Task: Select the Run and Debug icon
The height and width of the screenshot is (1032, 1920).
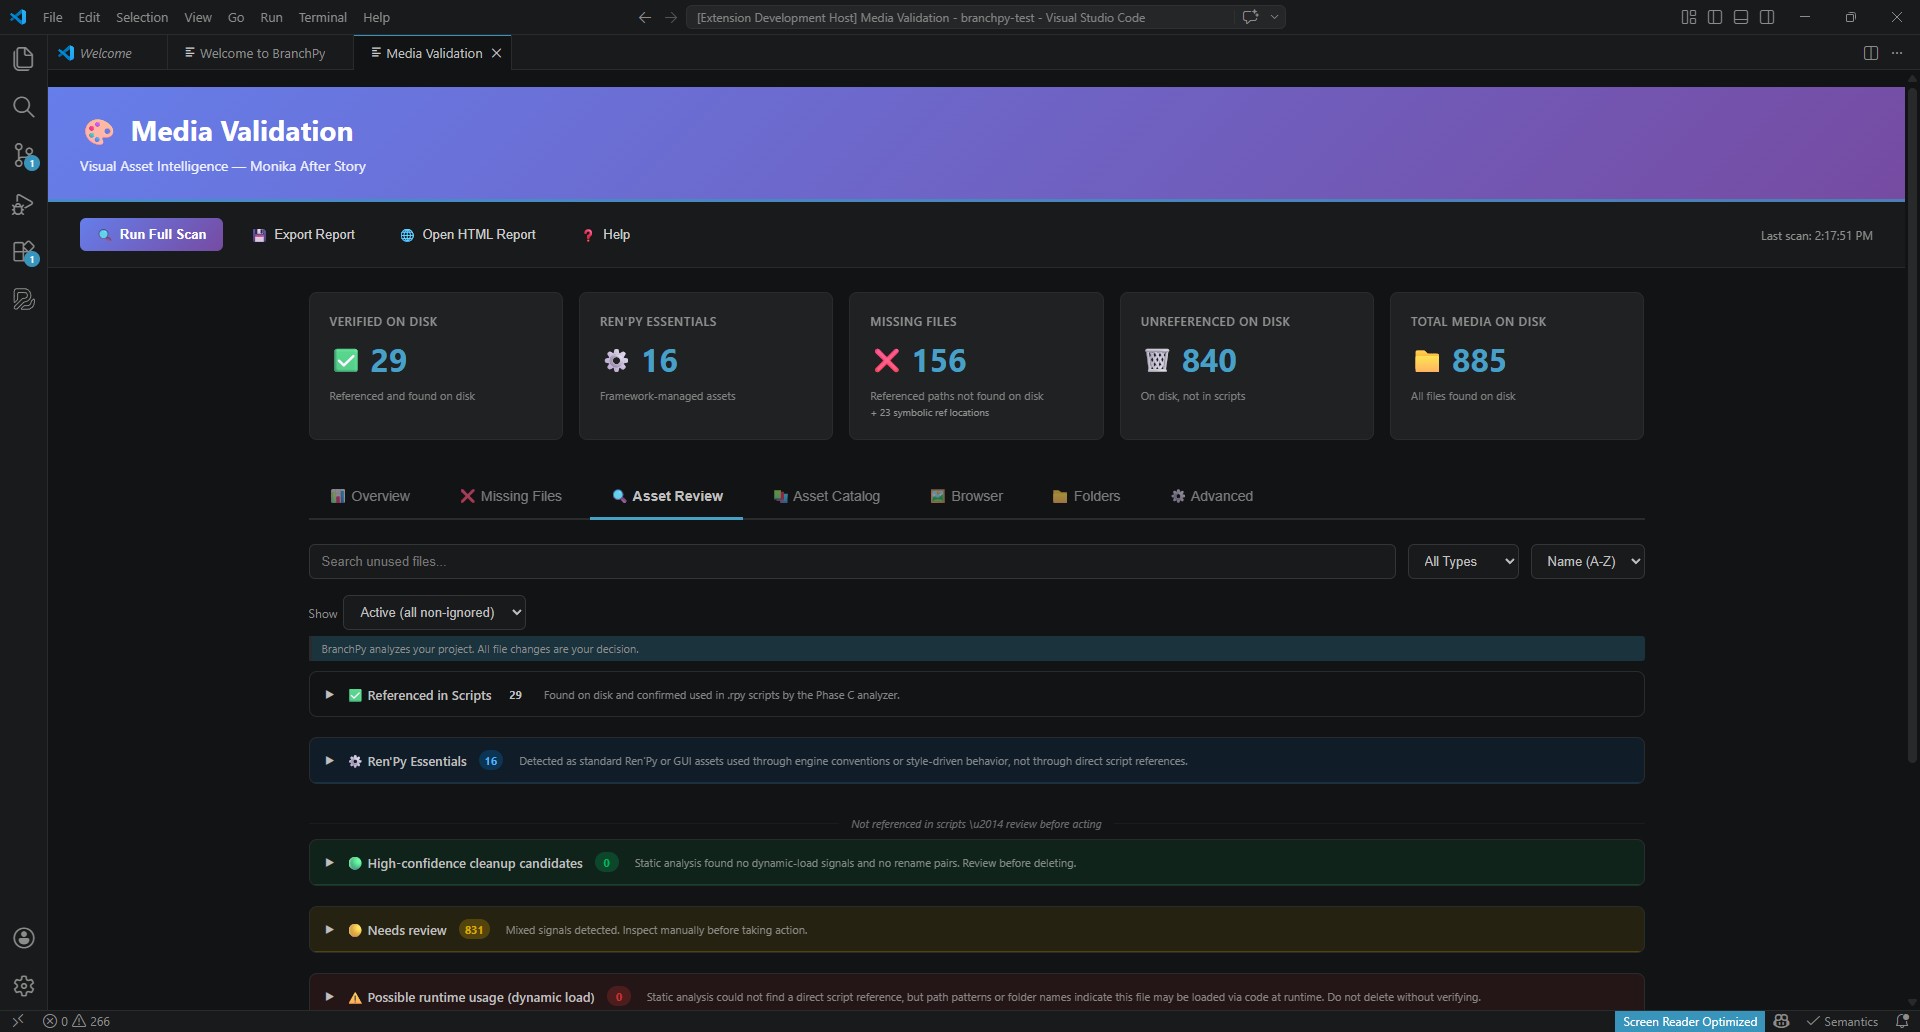Action: pos(23,204)
